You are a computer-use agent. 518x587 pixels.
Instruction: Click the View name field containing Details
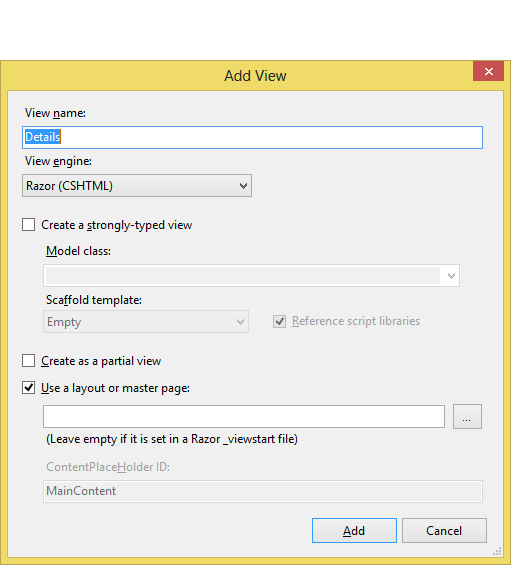[252, 137]
